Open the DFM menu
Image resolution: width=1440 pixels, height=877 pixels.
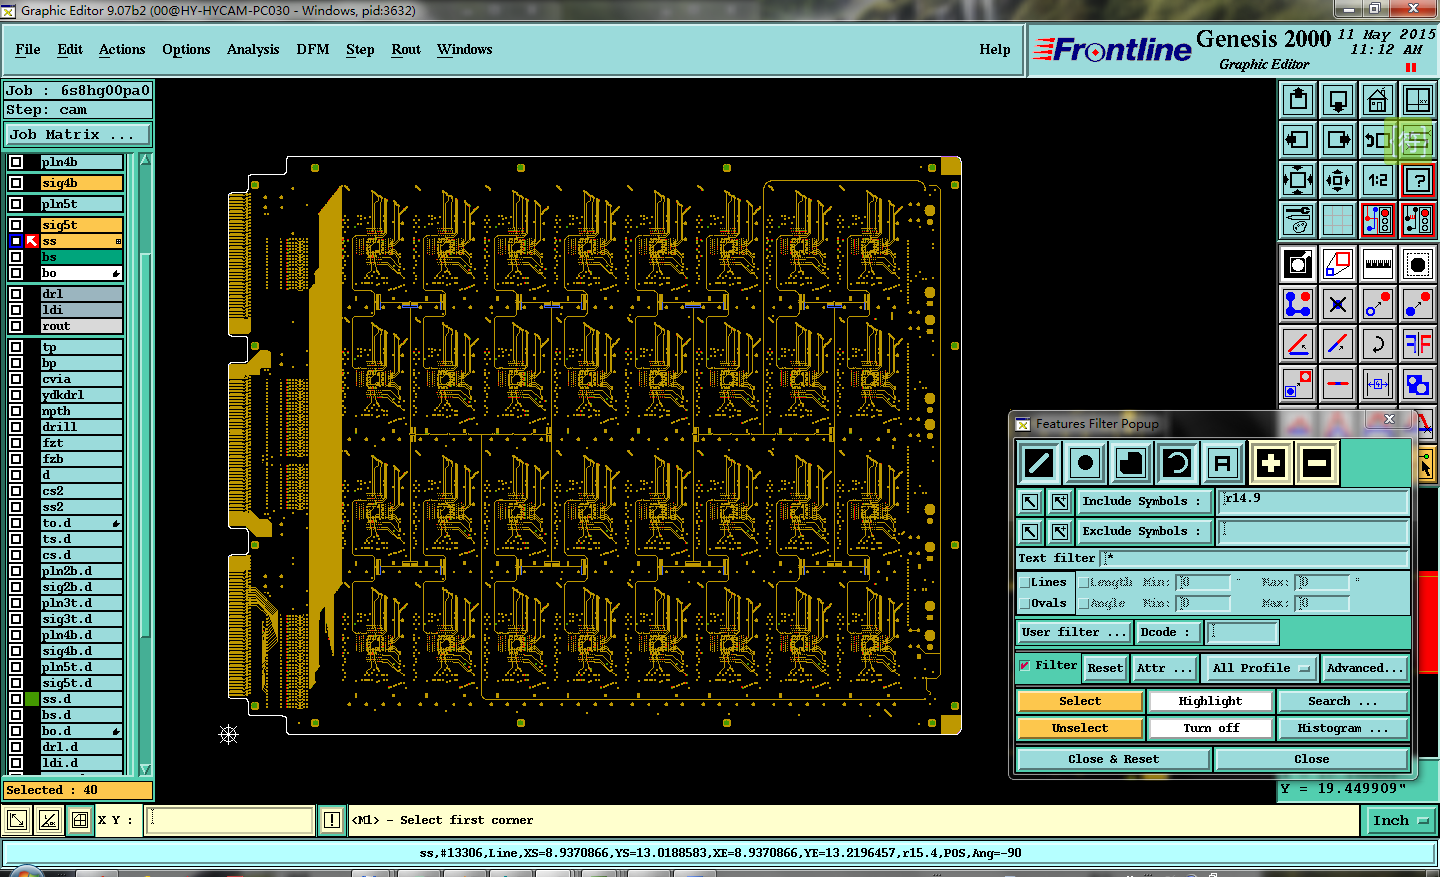(x=312, y=49)
